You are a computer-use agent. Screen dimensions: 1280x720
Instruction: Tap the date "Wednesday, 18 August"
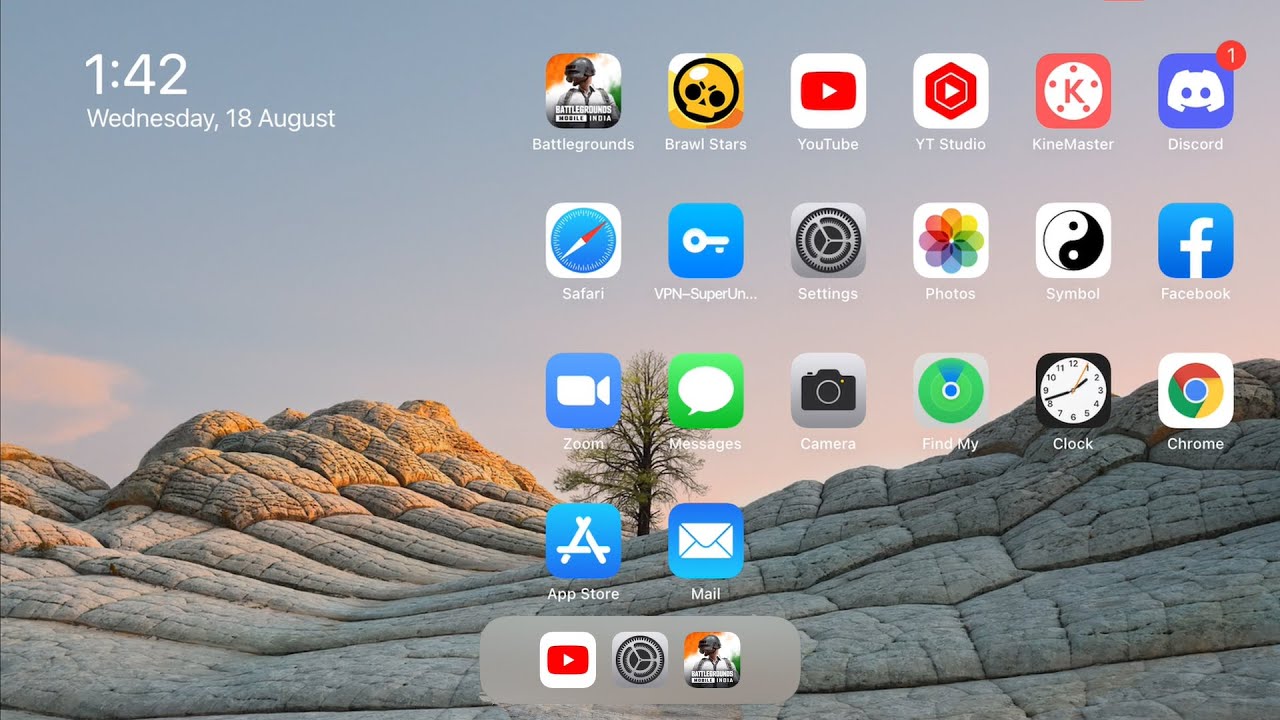click(211, 119)
